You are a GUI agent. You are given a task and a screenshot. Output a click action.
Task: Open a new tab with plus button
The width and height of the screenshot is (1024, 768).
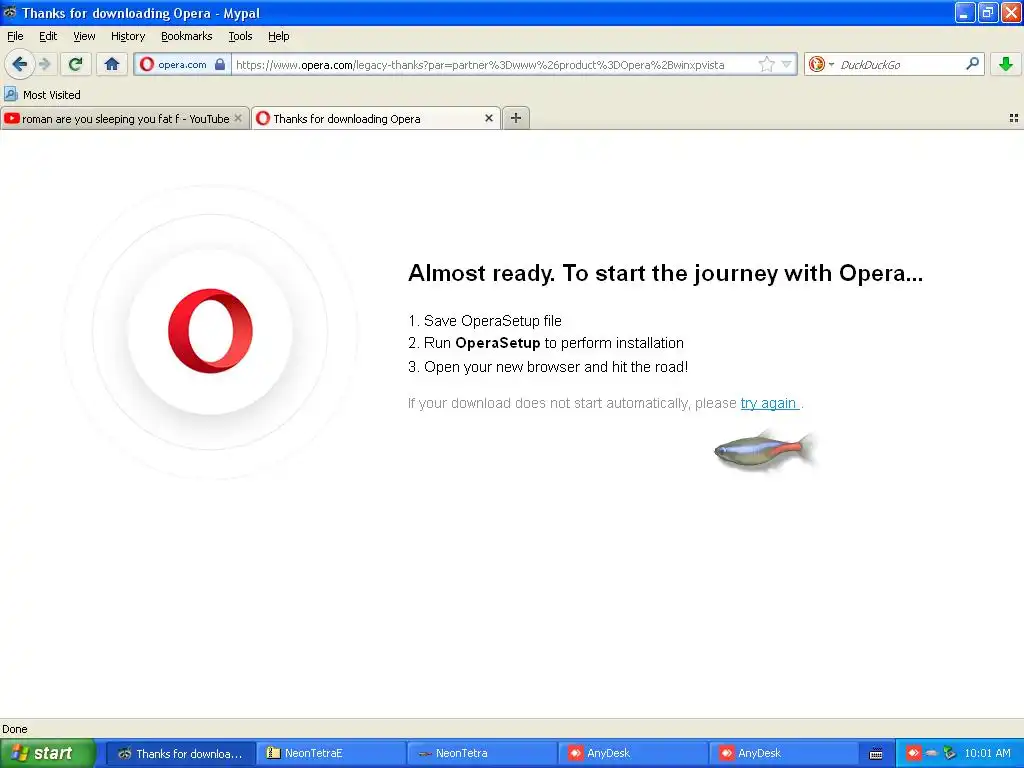click(x=516, y=118)
